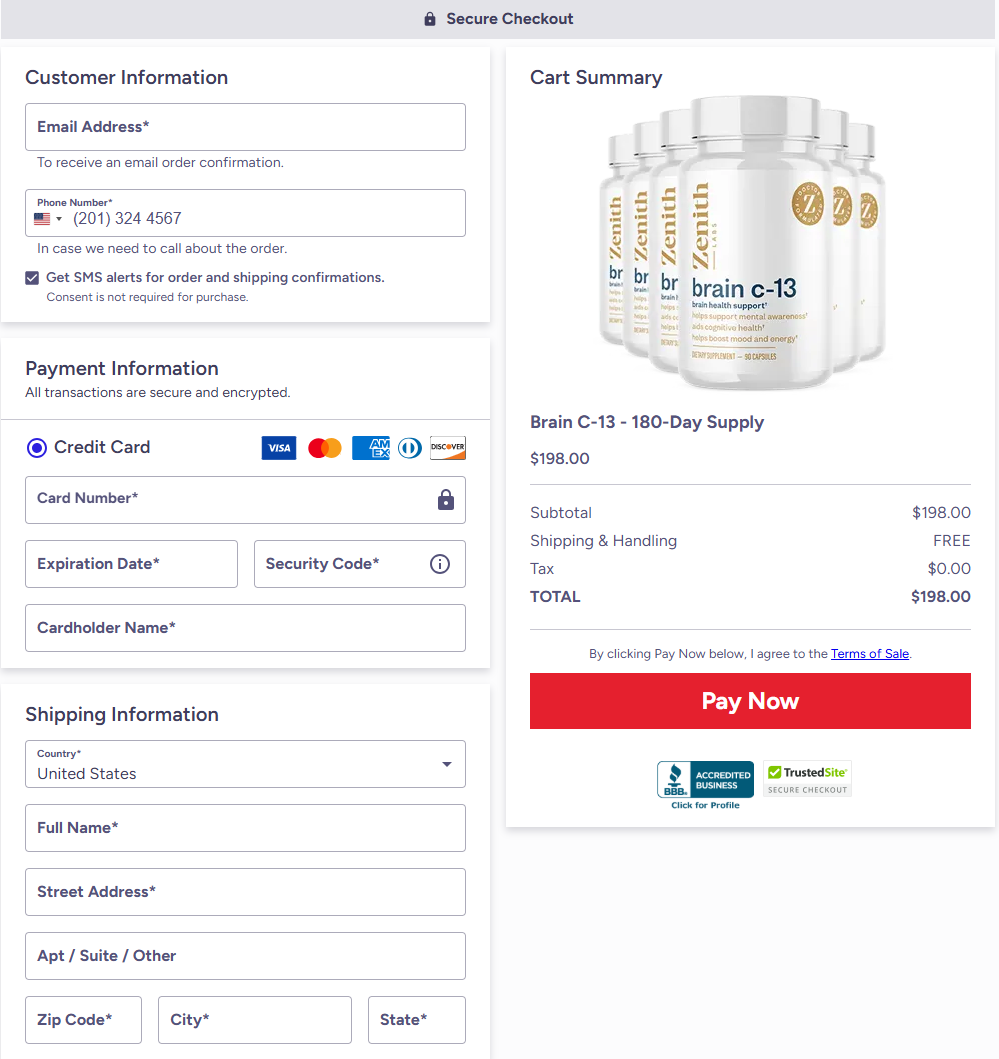Uncheck the SMS alerts checkbox

32,278
